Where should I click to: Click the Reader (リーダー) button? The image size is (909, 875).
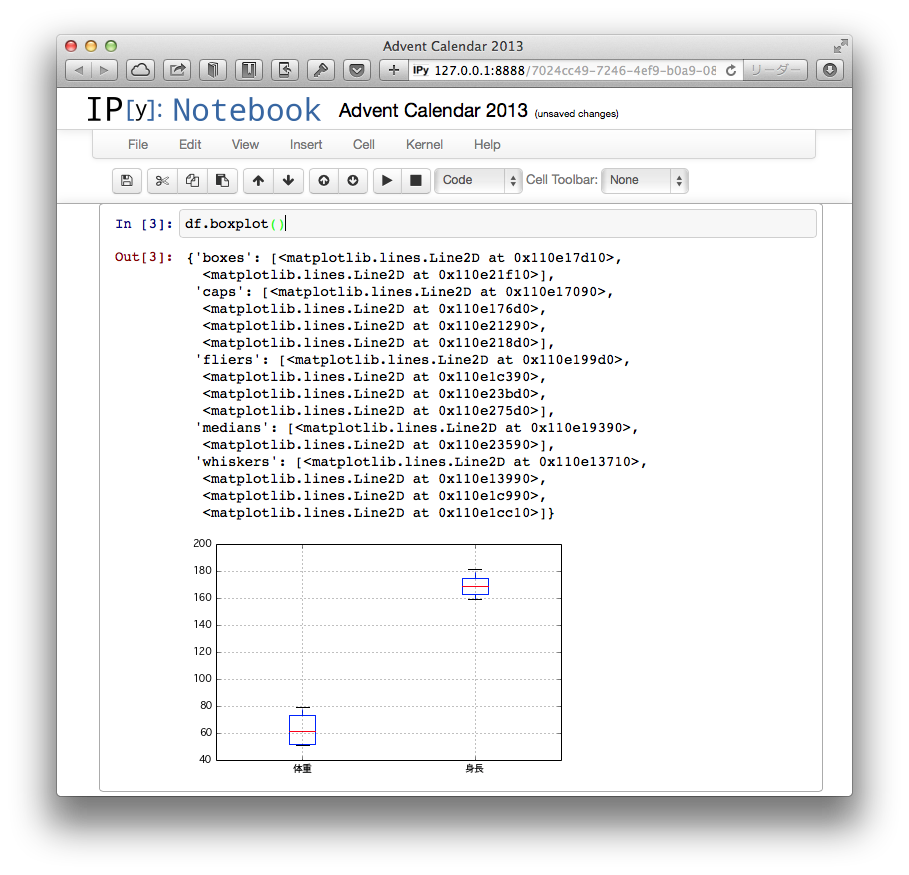click(x=775, y=70)
